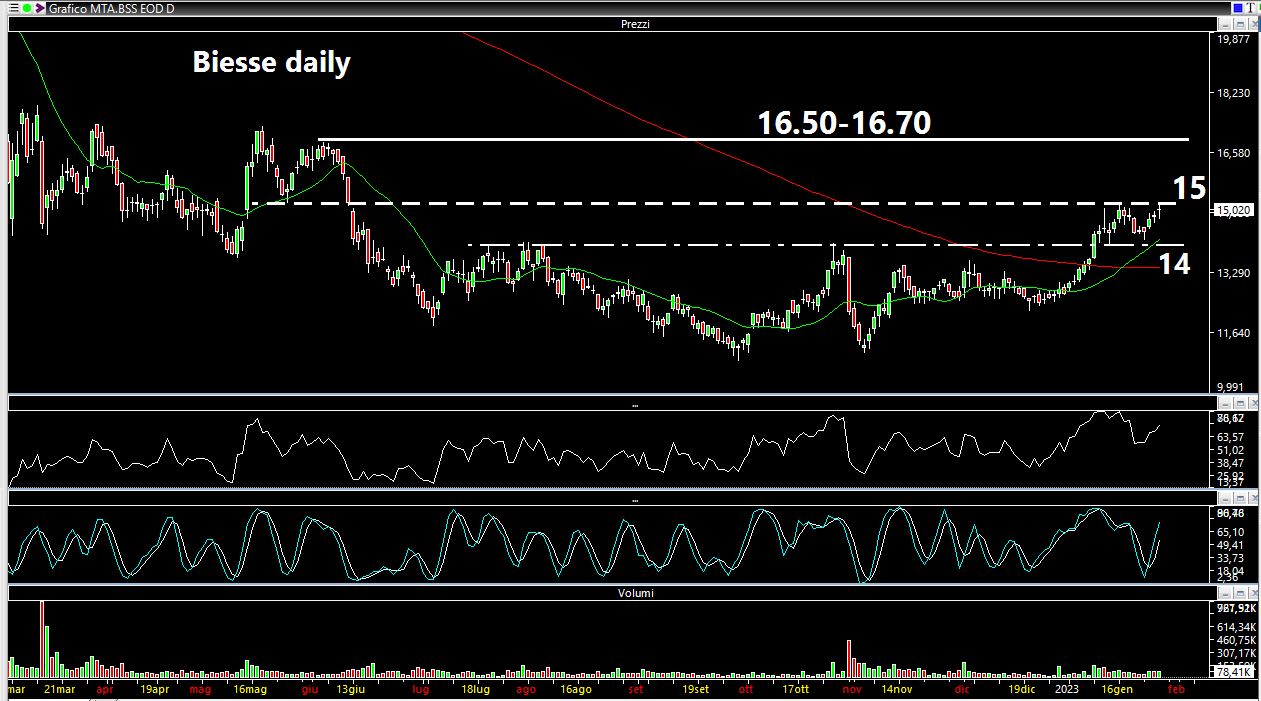Click the 21mar date label
Image resolution: width=1261 pixels, height=701 pixels.
pos(59,690)
